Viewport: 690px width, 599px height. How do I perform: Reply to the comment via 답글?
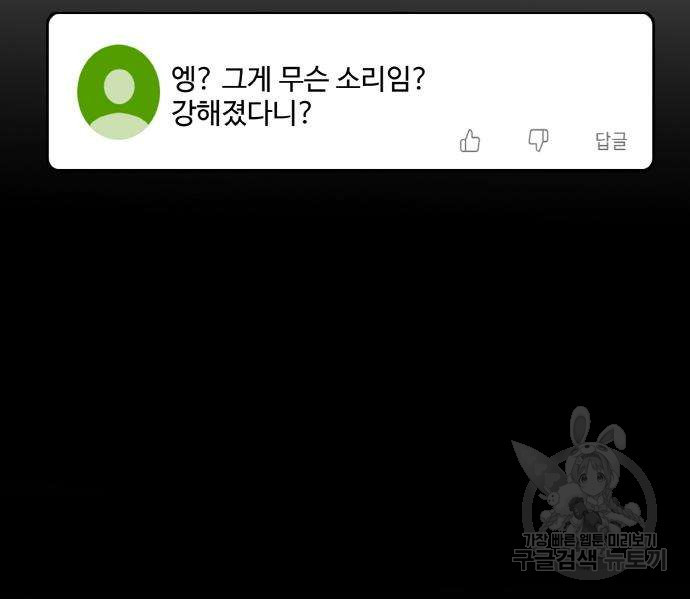[x=611, y=141]
